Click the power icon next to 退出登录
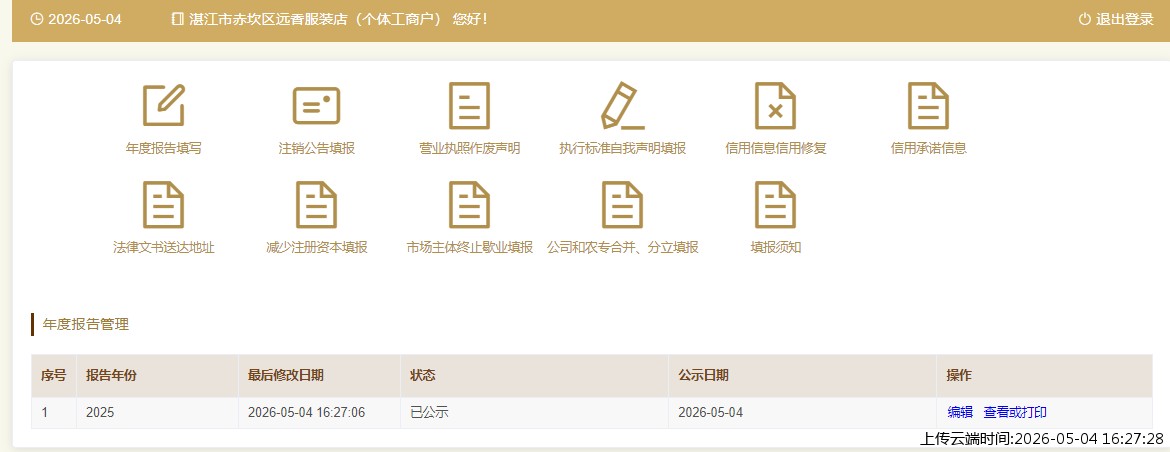Screen dimensions: 1170x452 click(x=1085, y=19)
